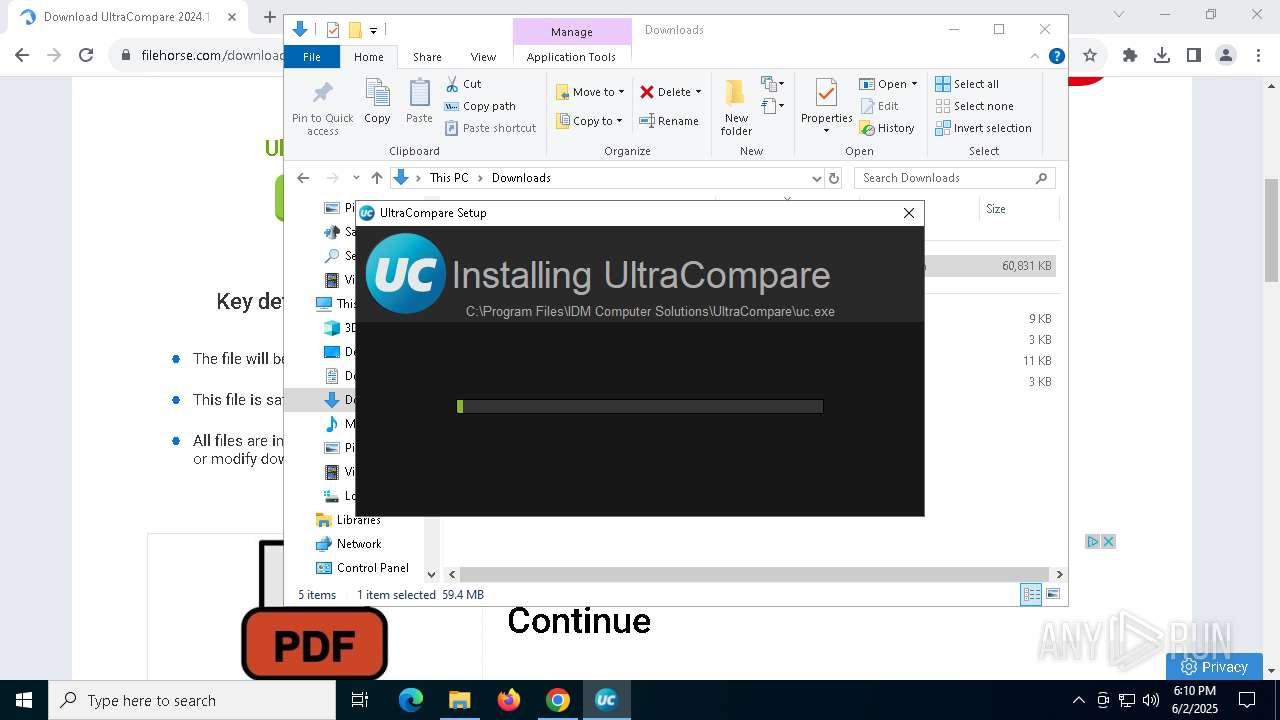
Task: Click the horizontal scrollbar in file list
Action: point(754,574)
